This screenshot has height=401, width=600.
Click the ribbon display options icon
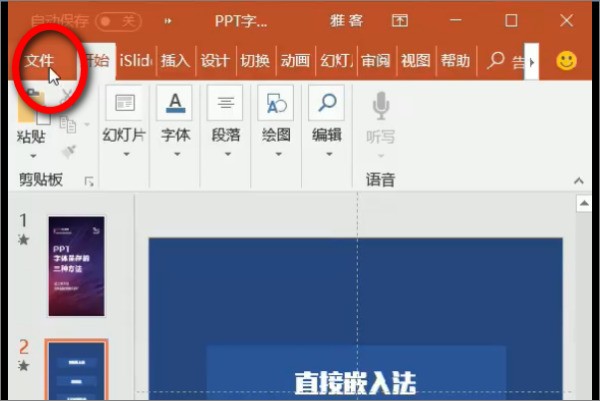point(400,21)
